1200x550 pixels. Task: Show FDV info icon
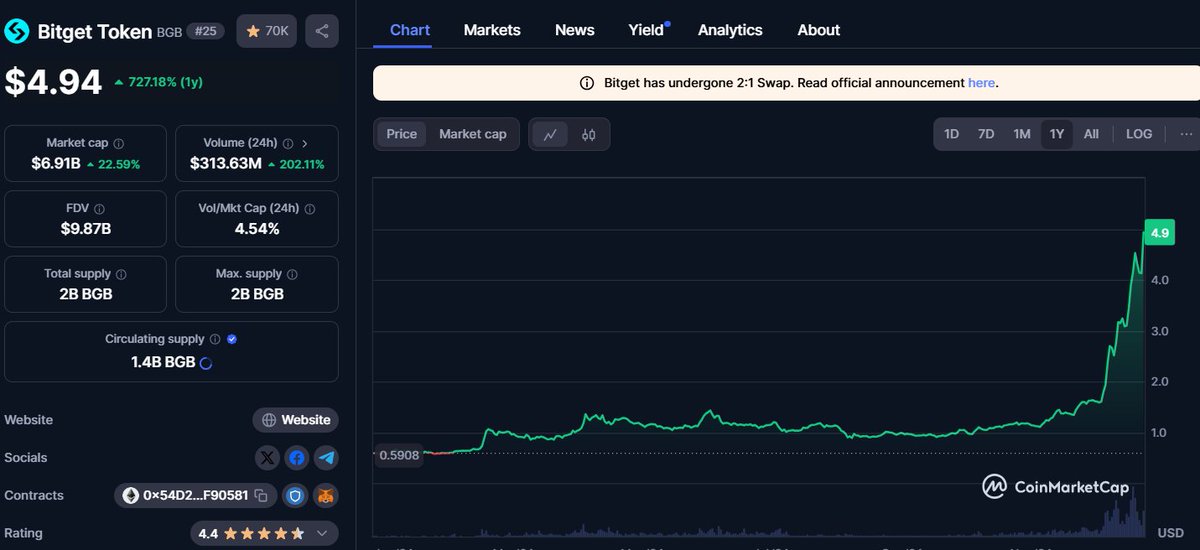[99, 209]
